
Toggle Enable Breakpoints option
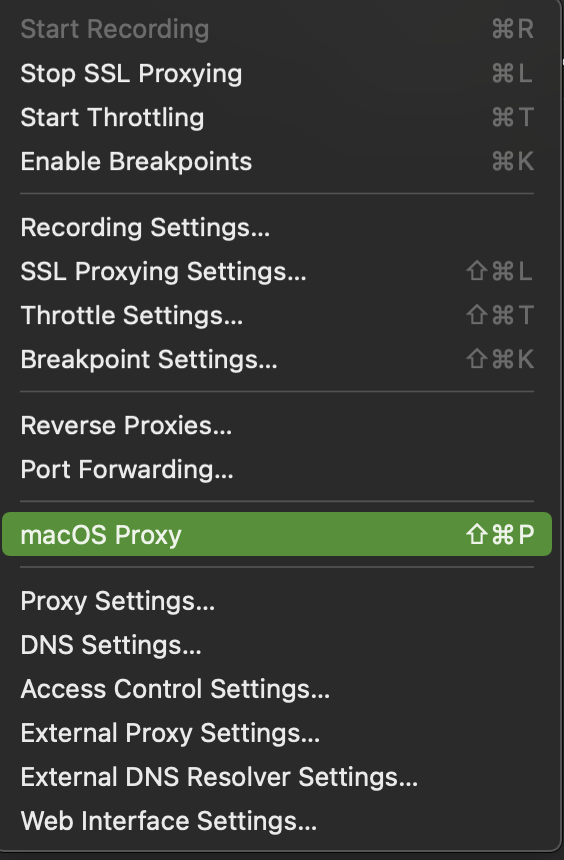coord(277,161)
